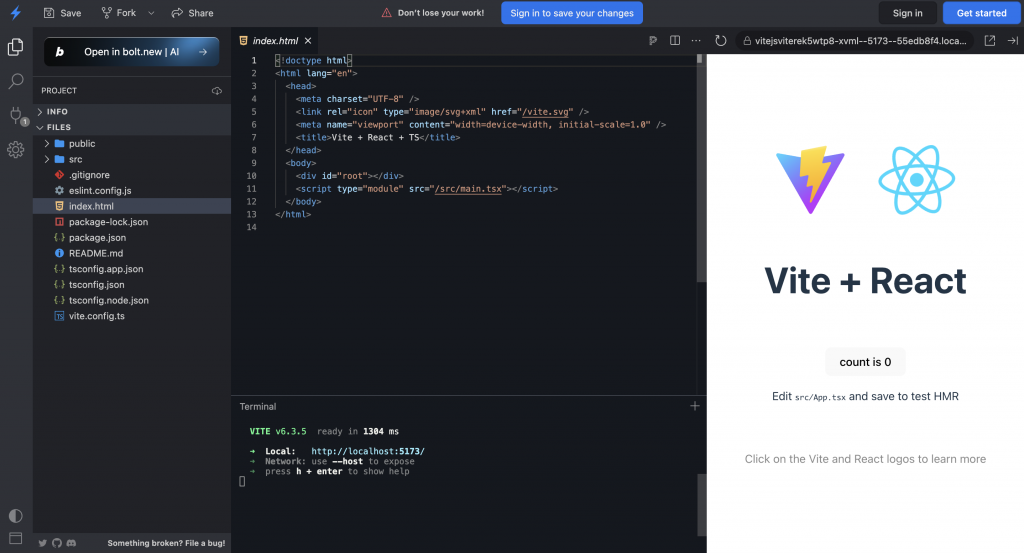Screen dimensions: 1024x553
Task: Click the editor vertical scrollbar
Action: pos(701,168)
